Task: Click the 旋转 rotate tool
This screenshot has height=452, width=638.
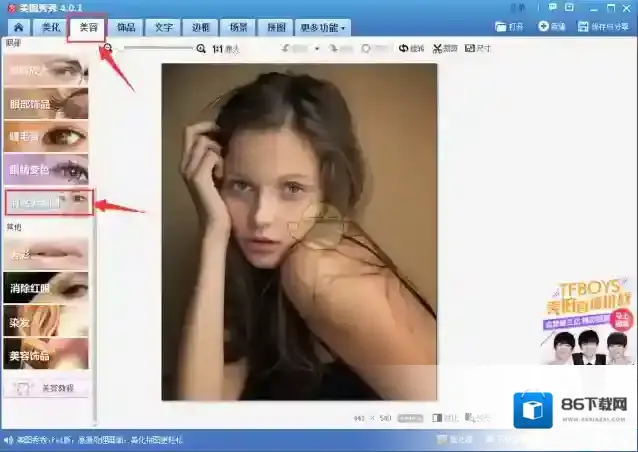Action: [x=411, y=48]
